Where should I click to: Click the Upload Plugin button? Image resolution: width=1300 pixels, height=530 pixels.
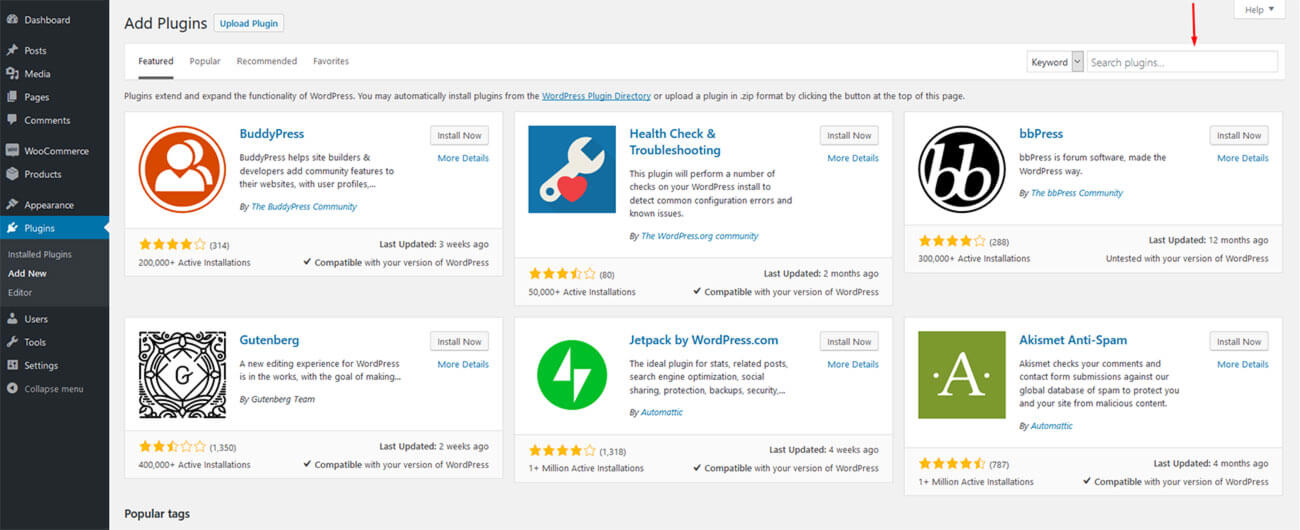[249, 23]
